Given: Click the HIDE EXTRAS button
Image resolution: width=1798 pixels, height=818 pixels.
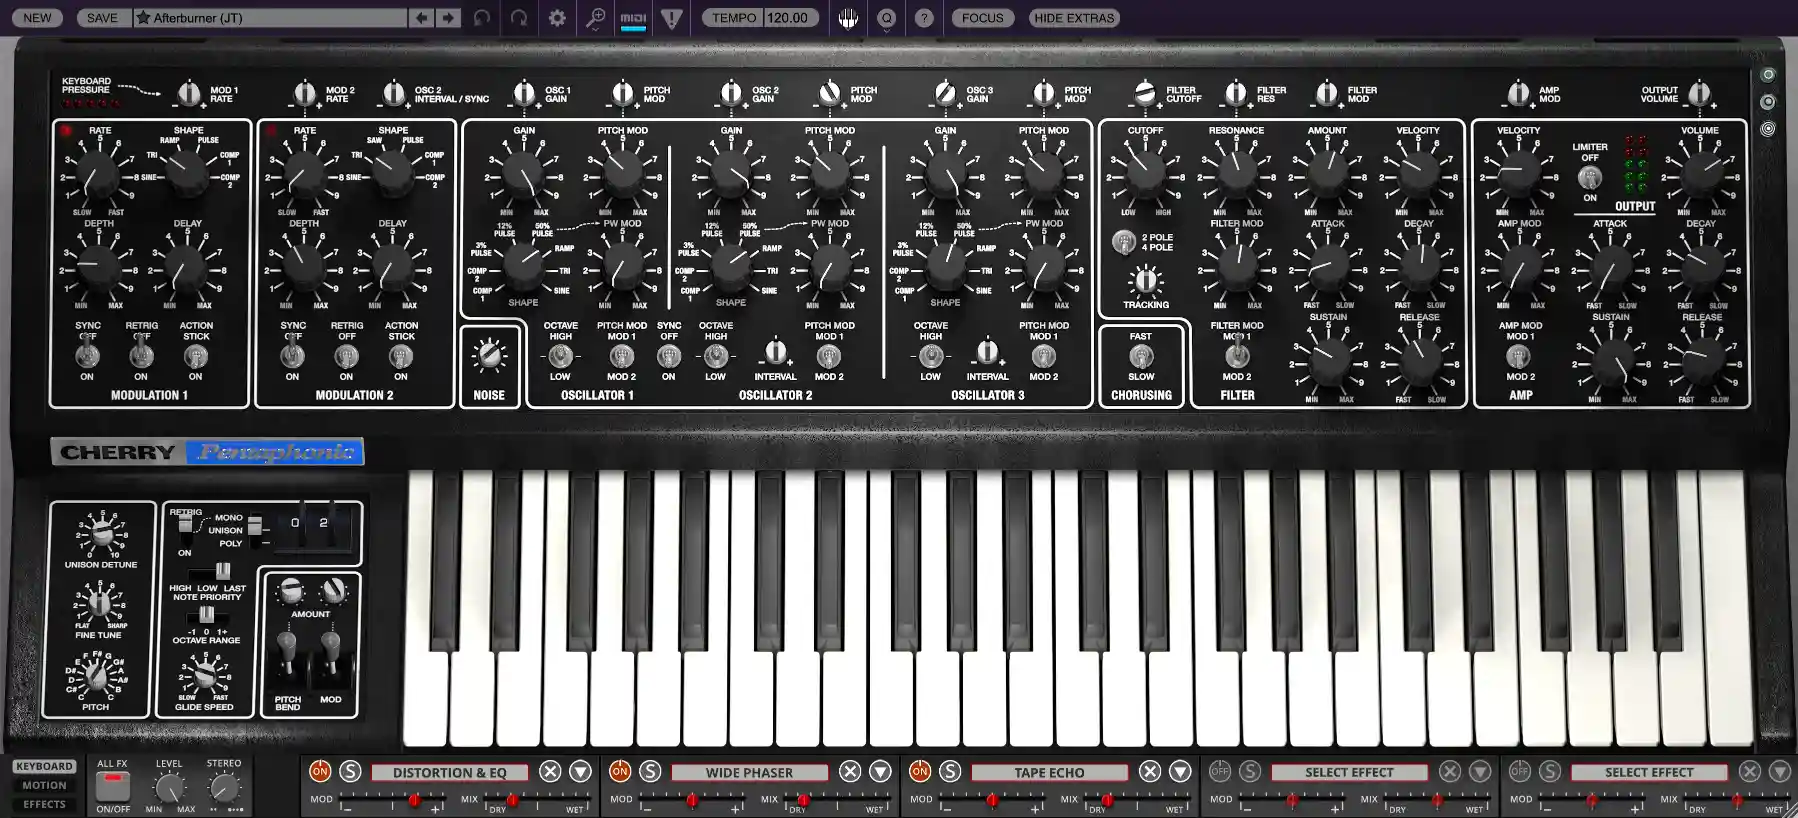Looking at the screenshot, I should pos(1074,18).
